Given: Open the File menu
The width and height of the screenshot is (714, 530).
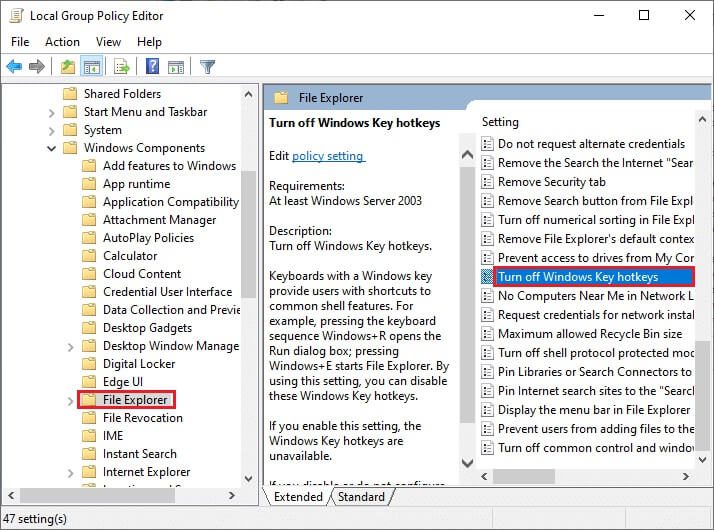Looking at the screenshot, I should pos(20,42).
